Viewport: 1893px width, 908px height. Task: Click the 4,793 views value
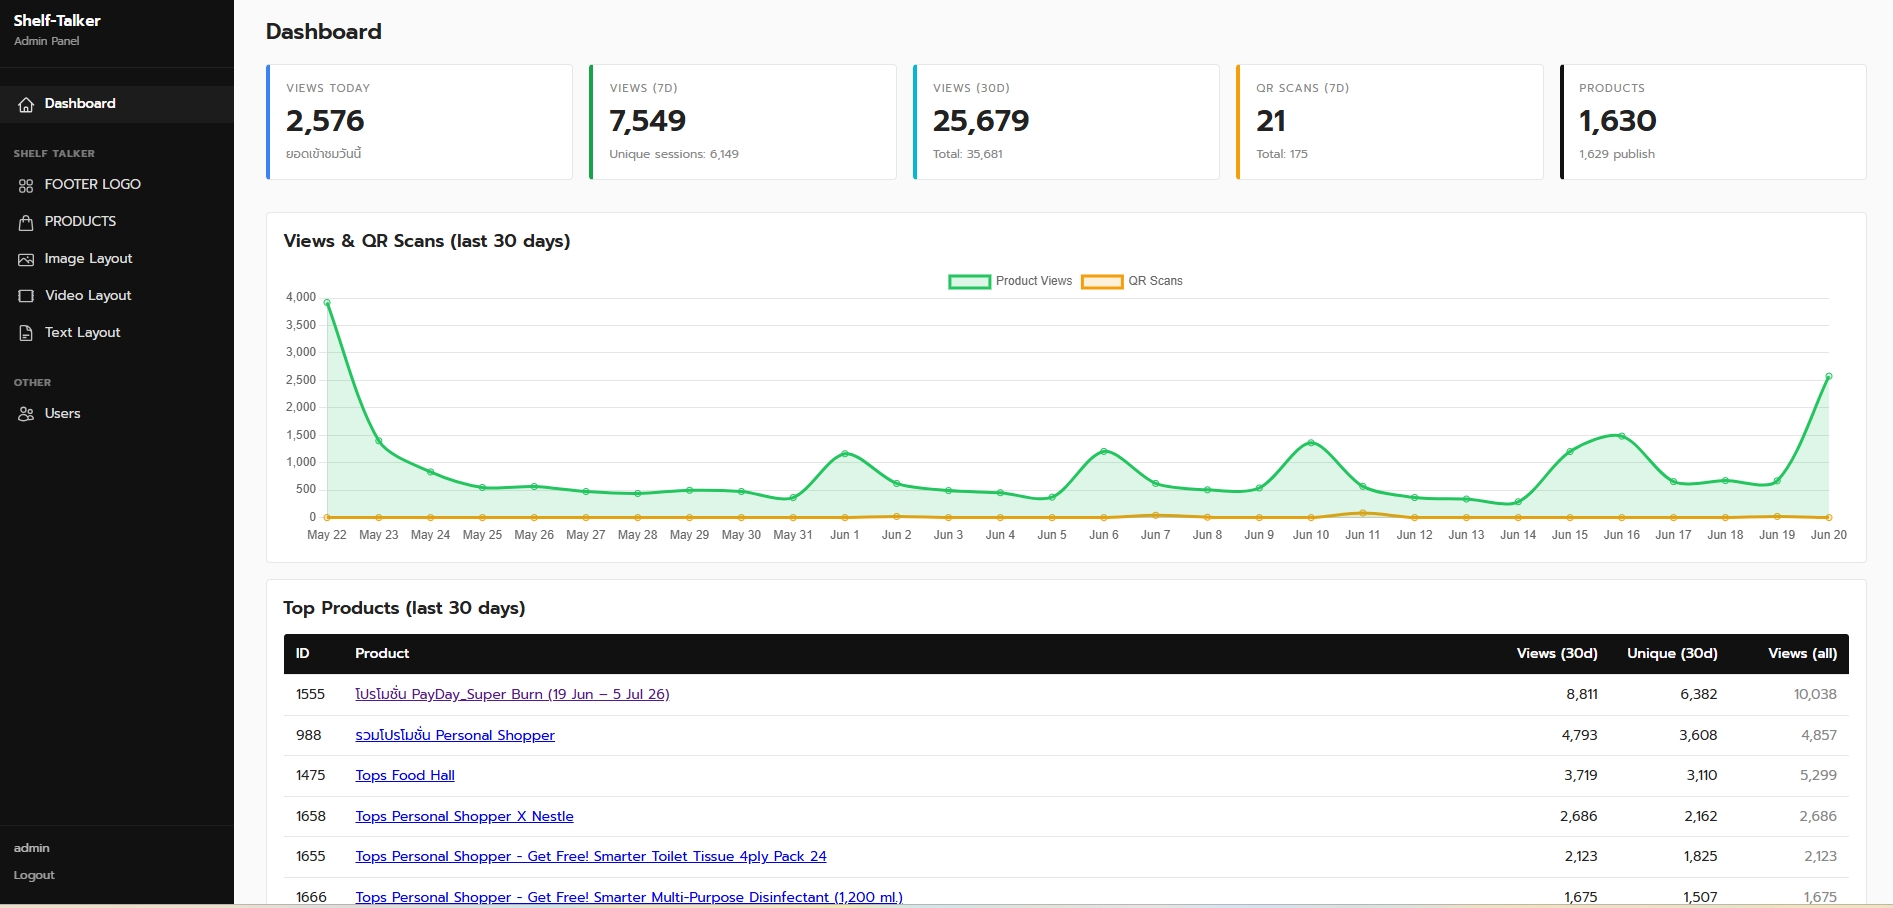[1579, 735]
